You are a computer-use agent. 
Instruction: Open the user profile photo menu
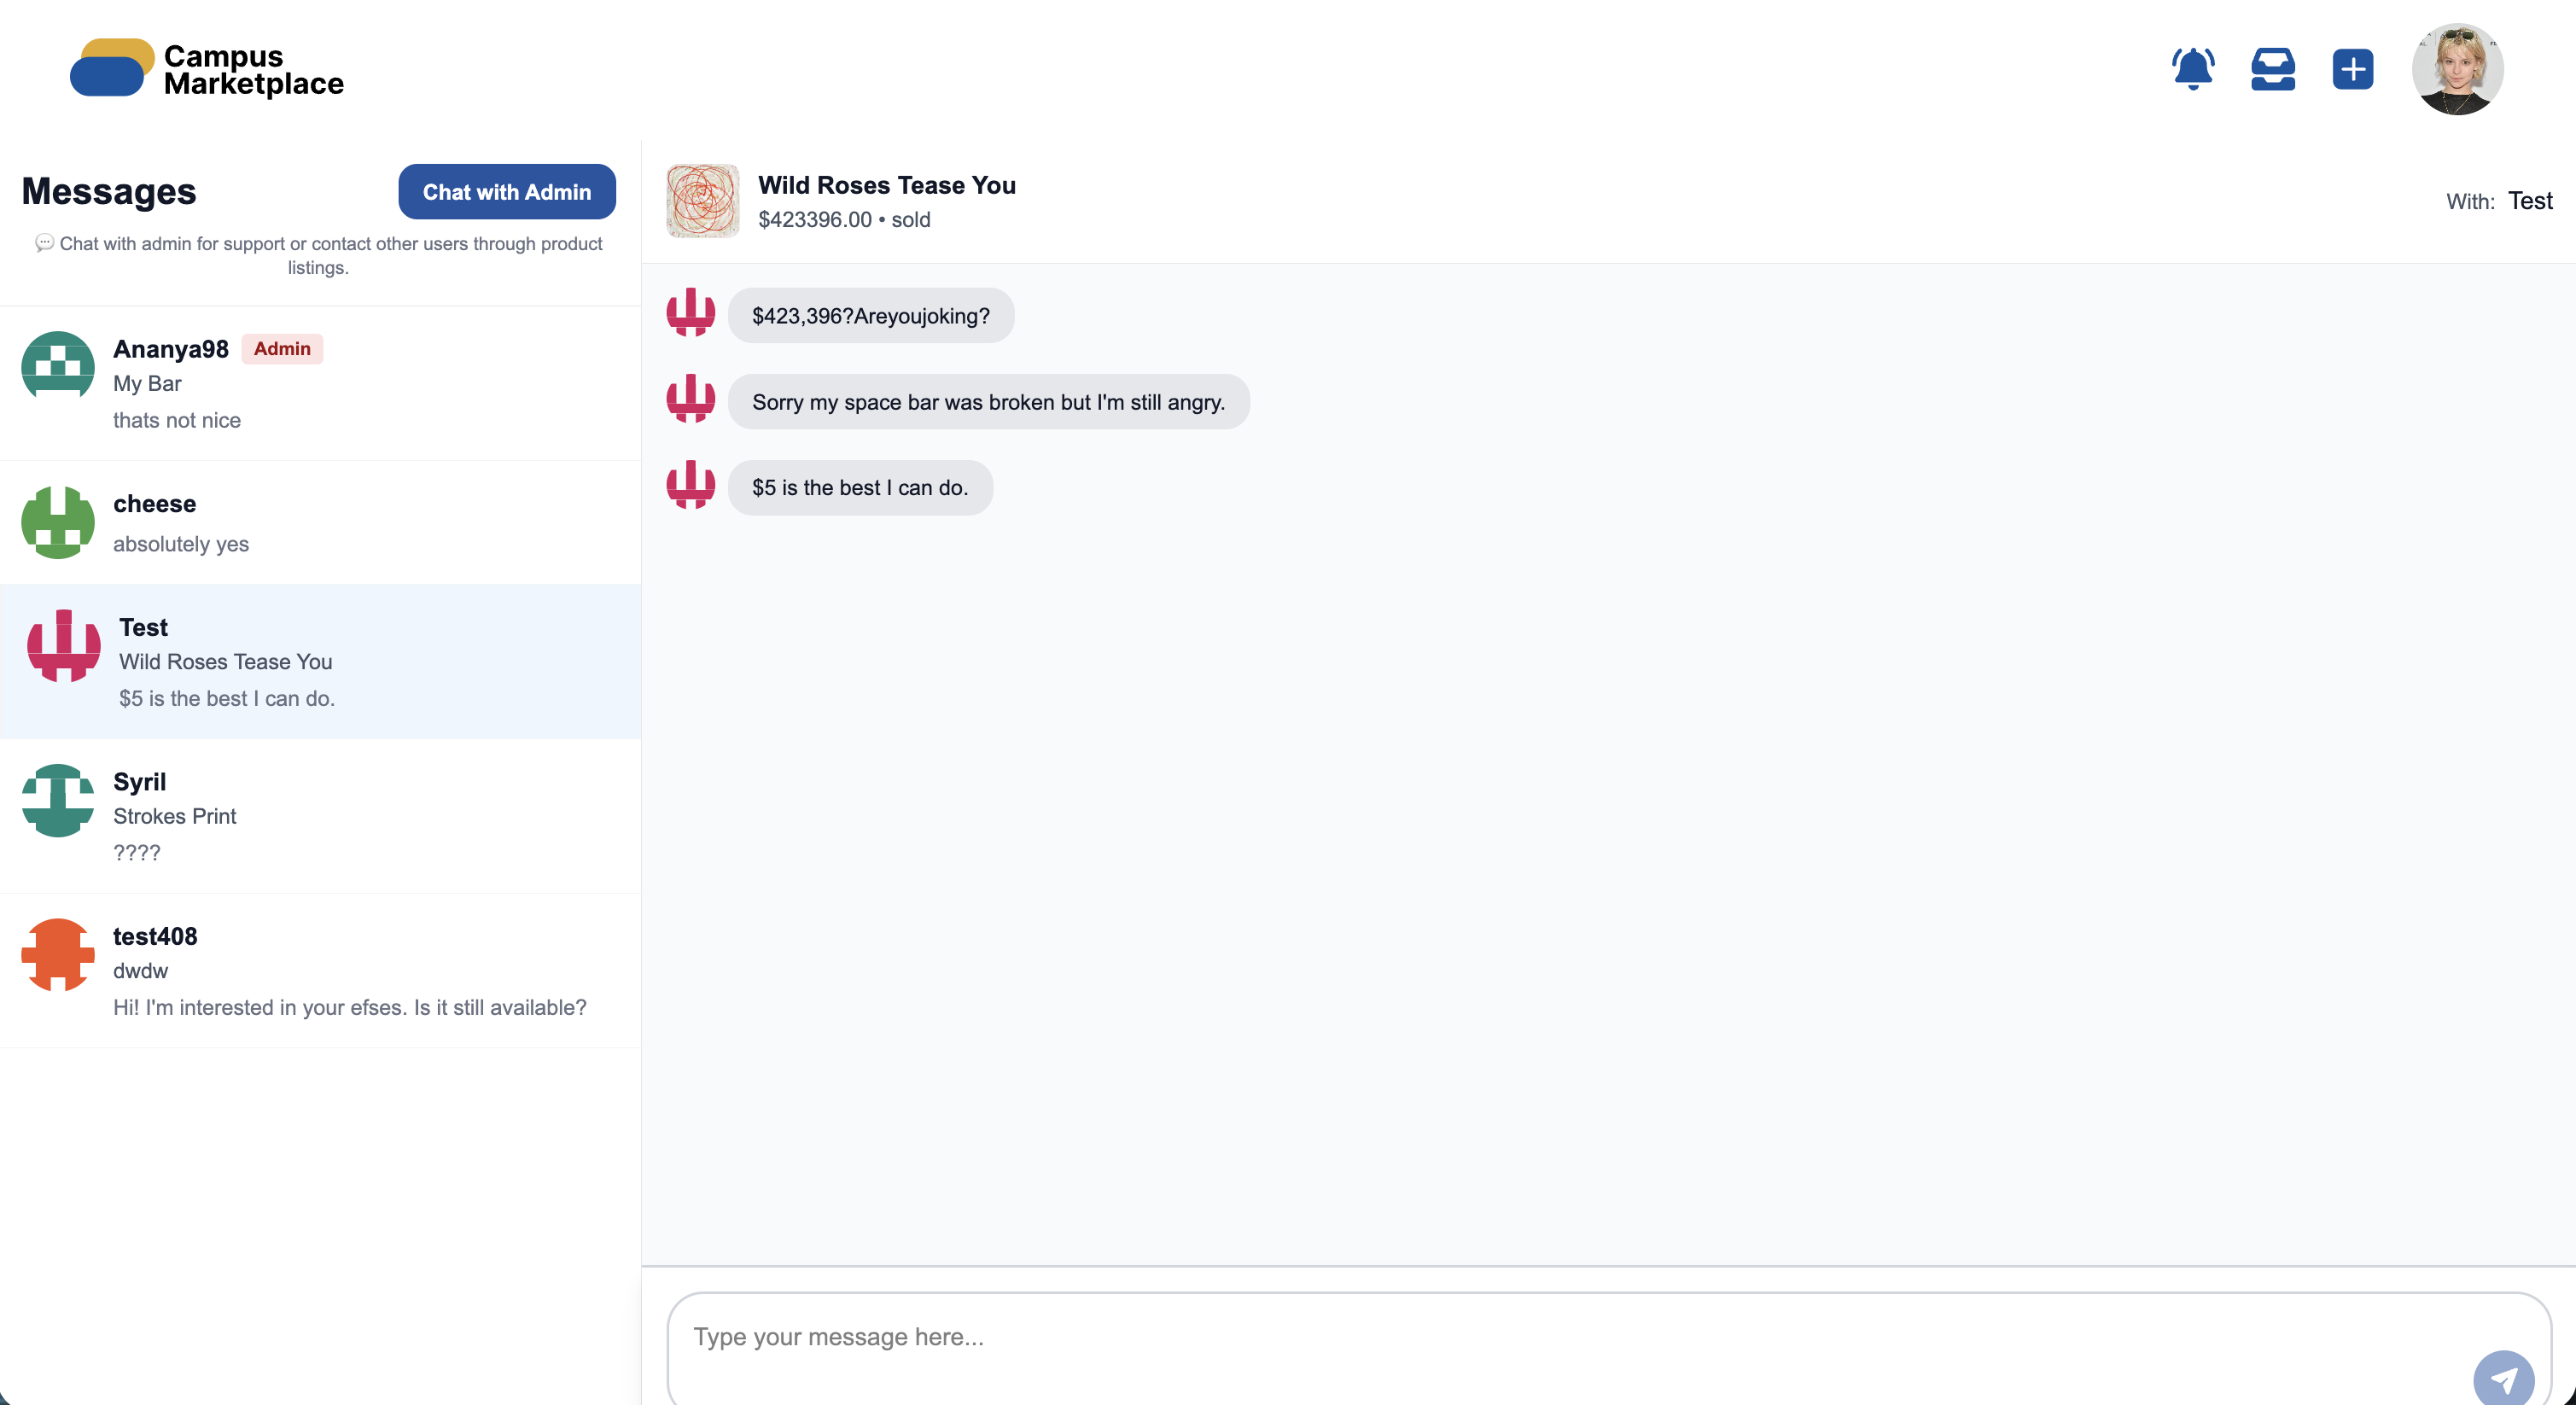pyautogui.click(x=2457, y=69)
